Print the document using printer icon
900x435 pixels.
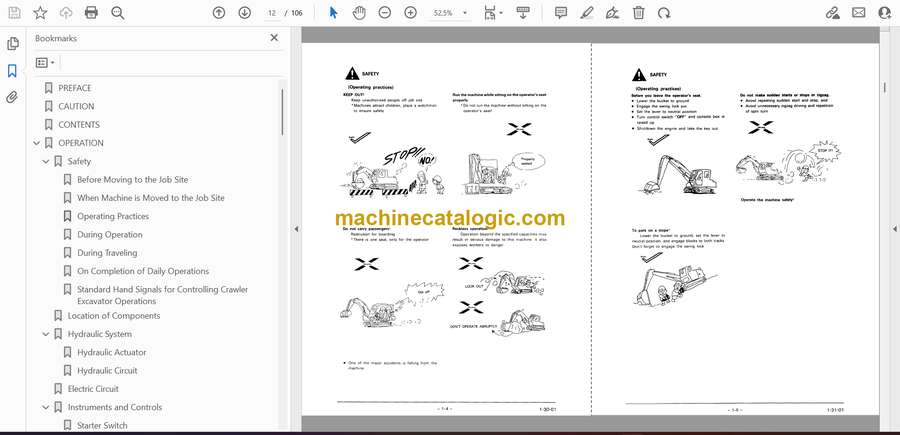(91, 13)
